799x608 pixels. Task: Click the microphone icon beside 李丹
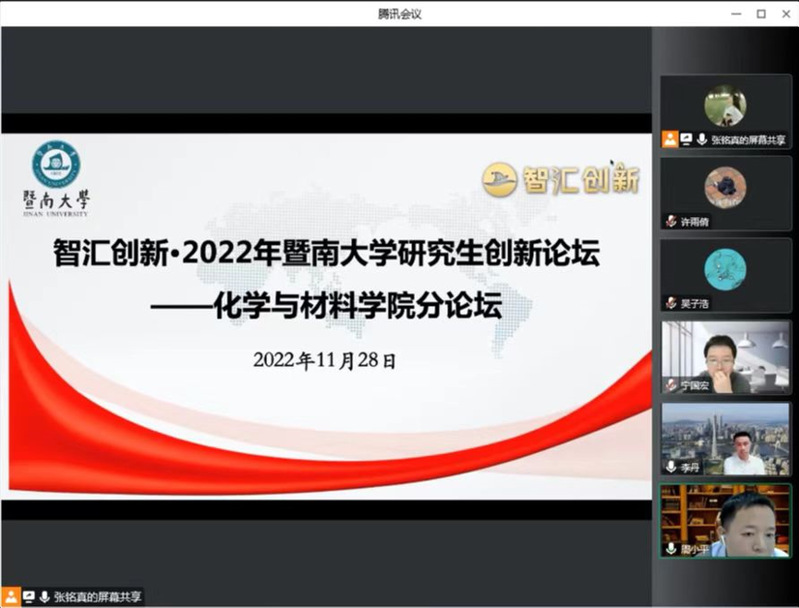click(x=671, y=467)
